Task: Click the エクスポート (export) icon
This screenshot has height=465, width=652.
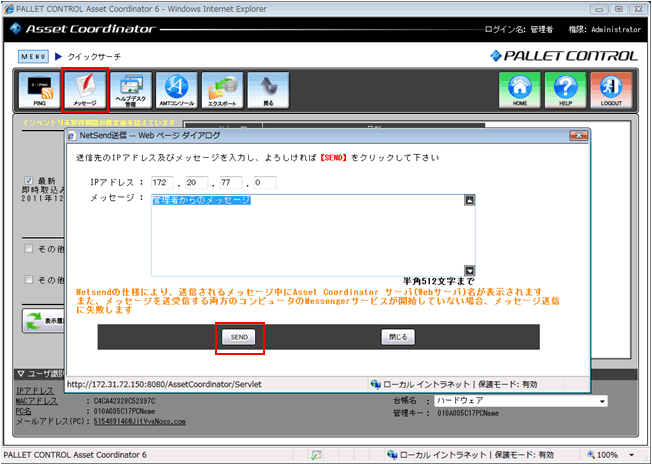Action: [x=222, y=90]
